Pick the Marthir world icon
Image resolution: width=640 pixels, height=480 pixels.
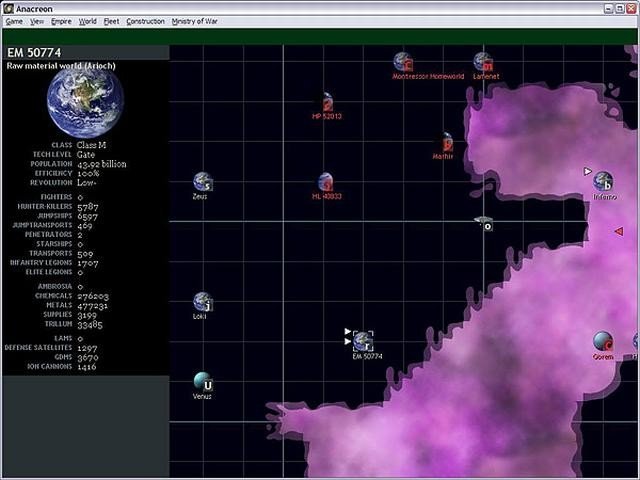(446, 142)
